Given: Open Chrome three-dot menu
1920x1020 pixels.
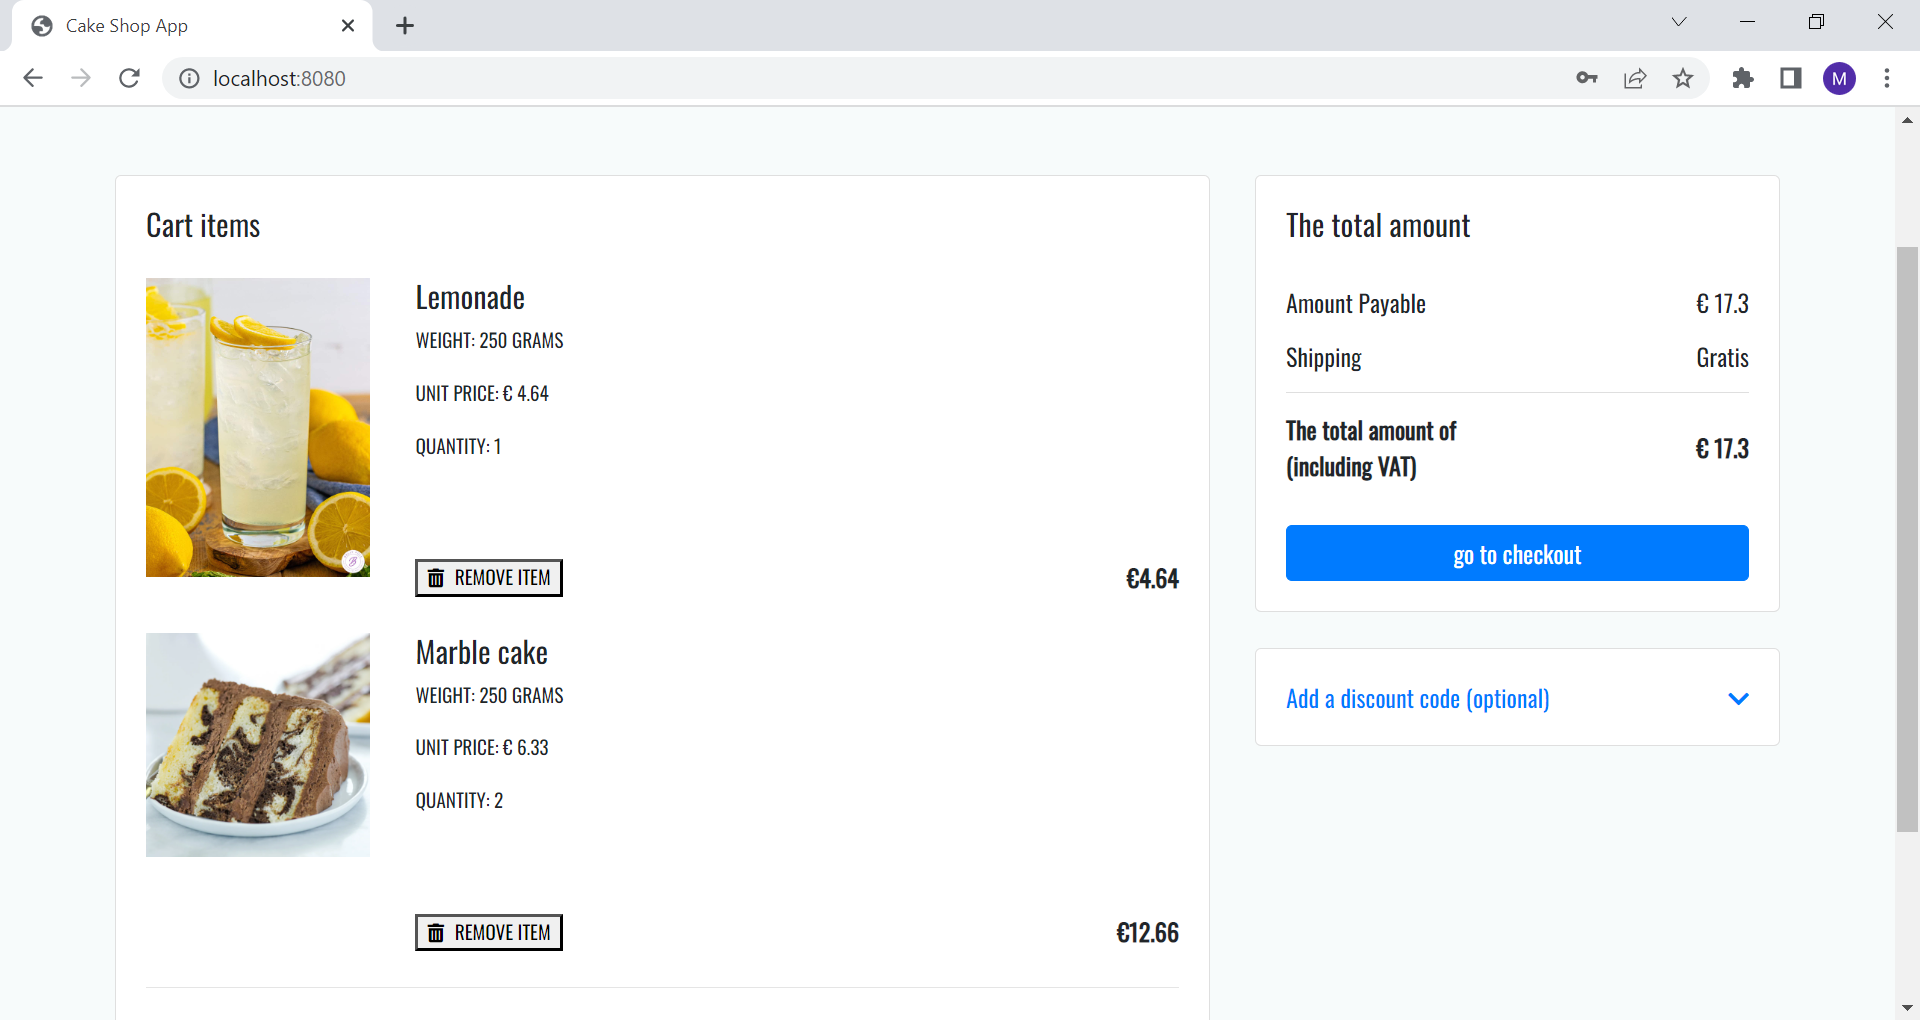Looking at the screenshot, I should tap(1887, 78).
